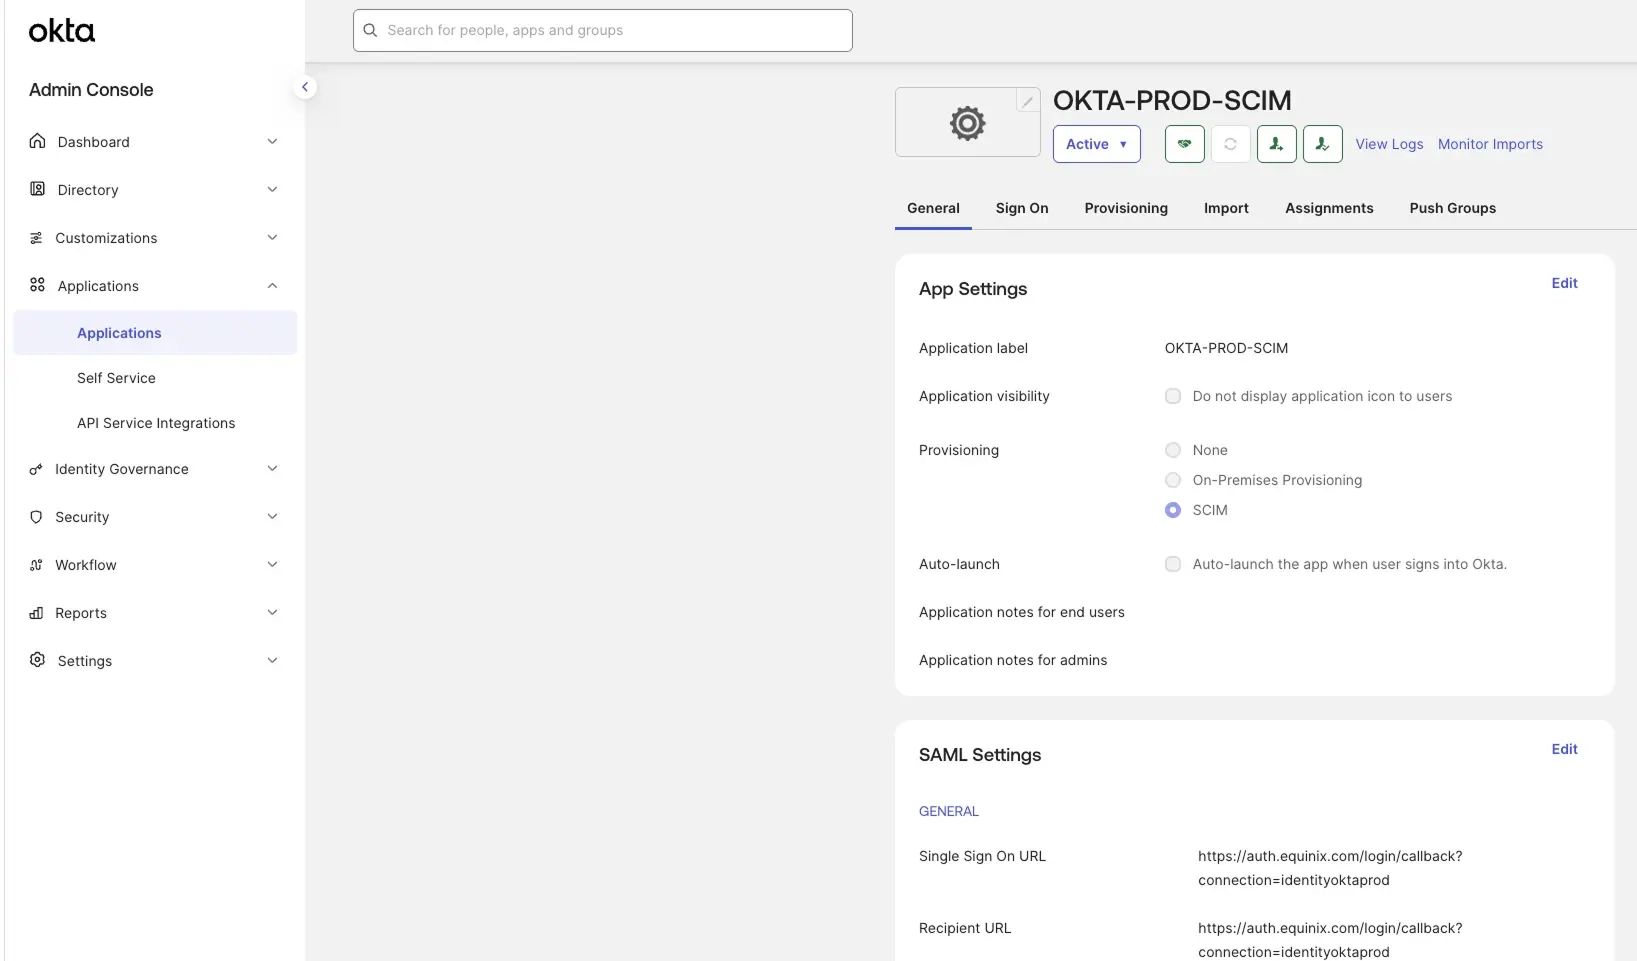Select the SCIM provisioning radio button
Image resolution: width=1637 pixels, height=961 pixels.
[x=1172, y=510]
